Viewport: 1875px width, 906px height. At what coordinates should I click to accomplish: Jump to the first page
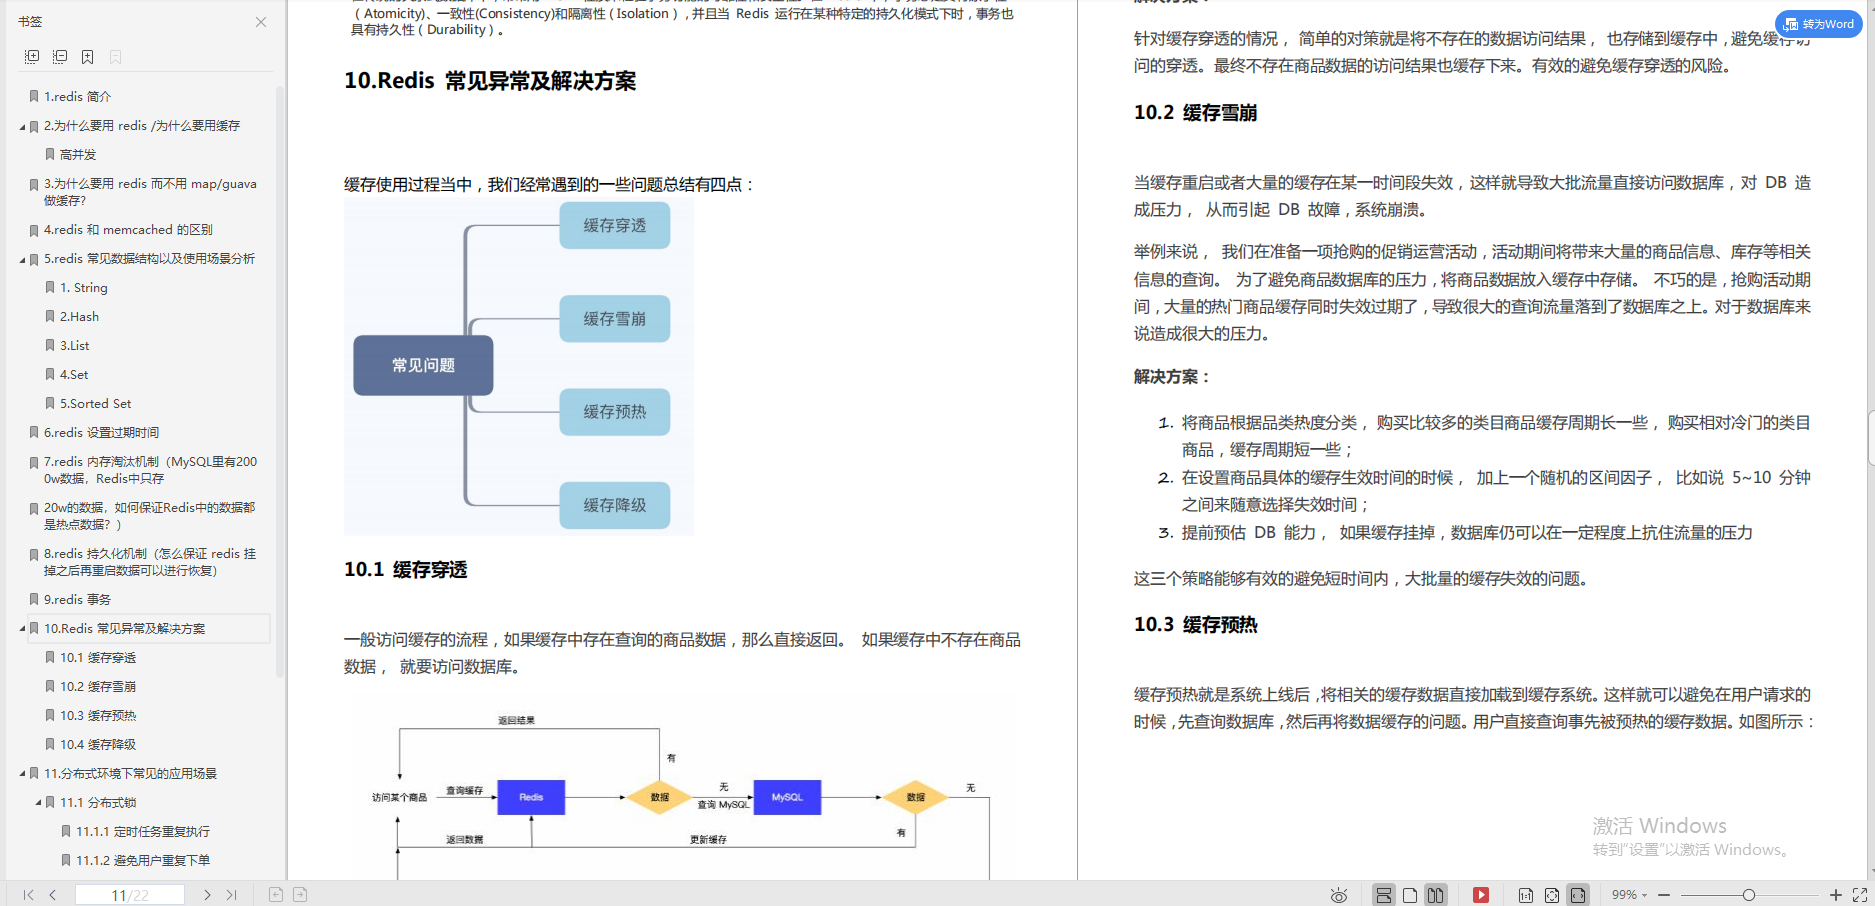tap(27, 895)
